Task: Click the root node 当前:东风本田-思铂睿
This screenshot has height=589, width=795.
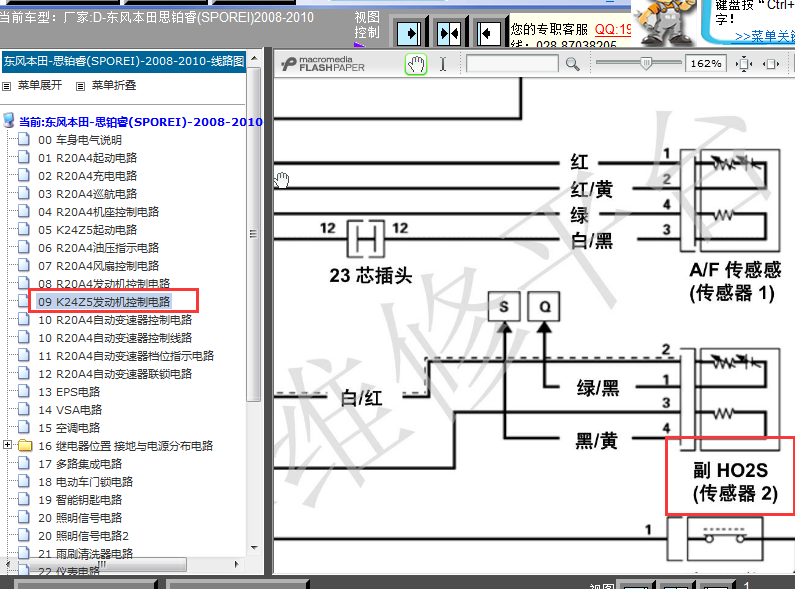Action: click(140, 122)
